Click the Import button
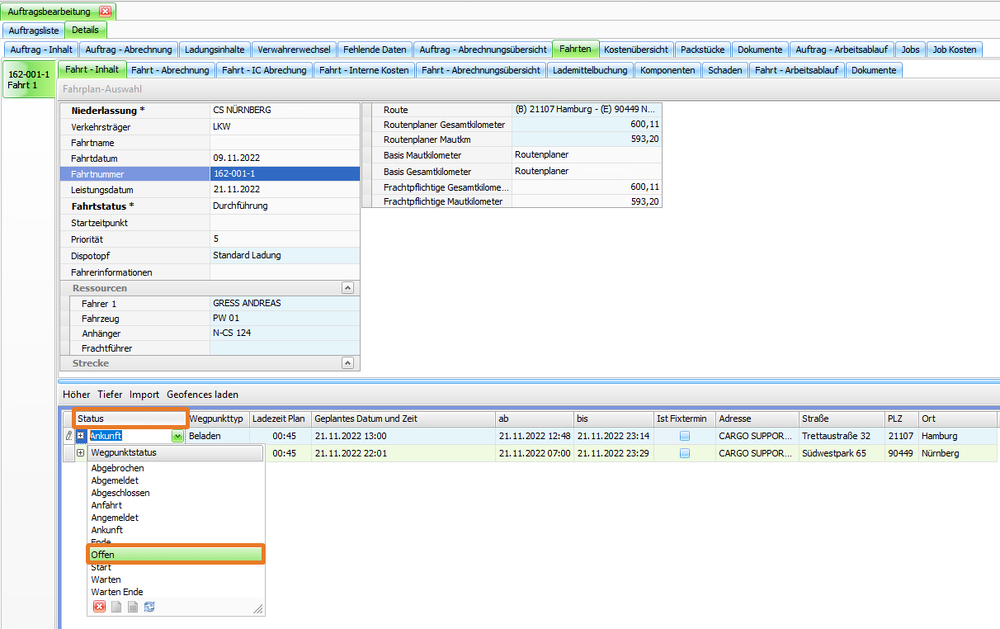 [x=144, y=394]
